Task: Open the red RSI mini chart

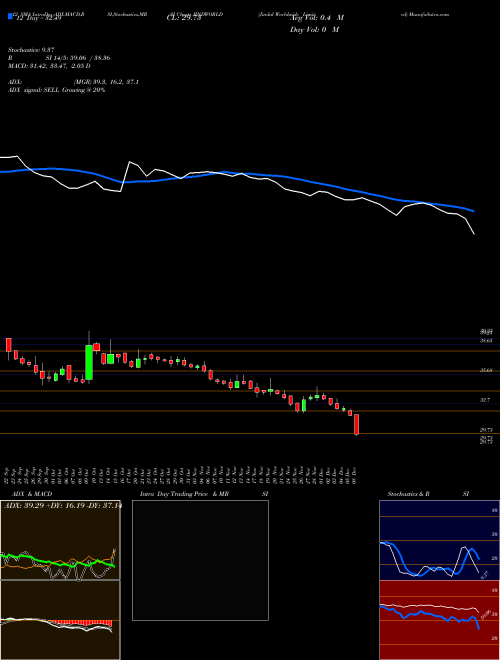Action: pos(439,620)
